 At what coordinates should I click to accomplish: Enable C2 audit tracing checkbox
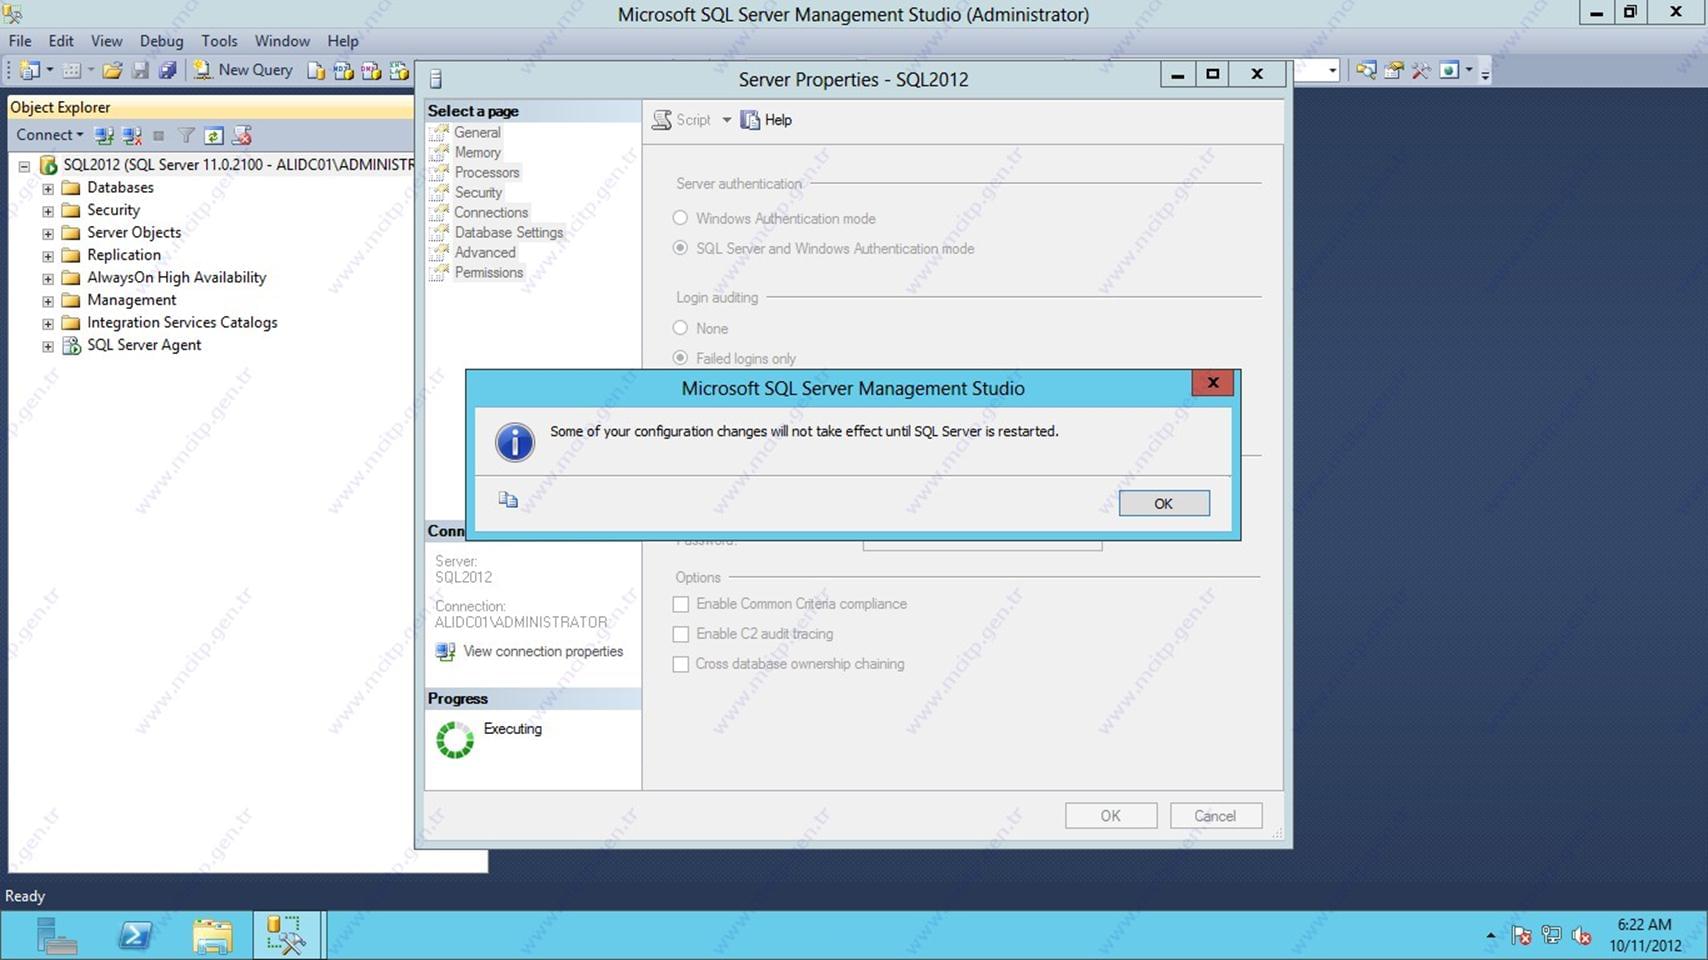[x=681, y=634]
